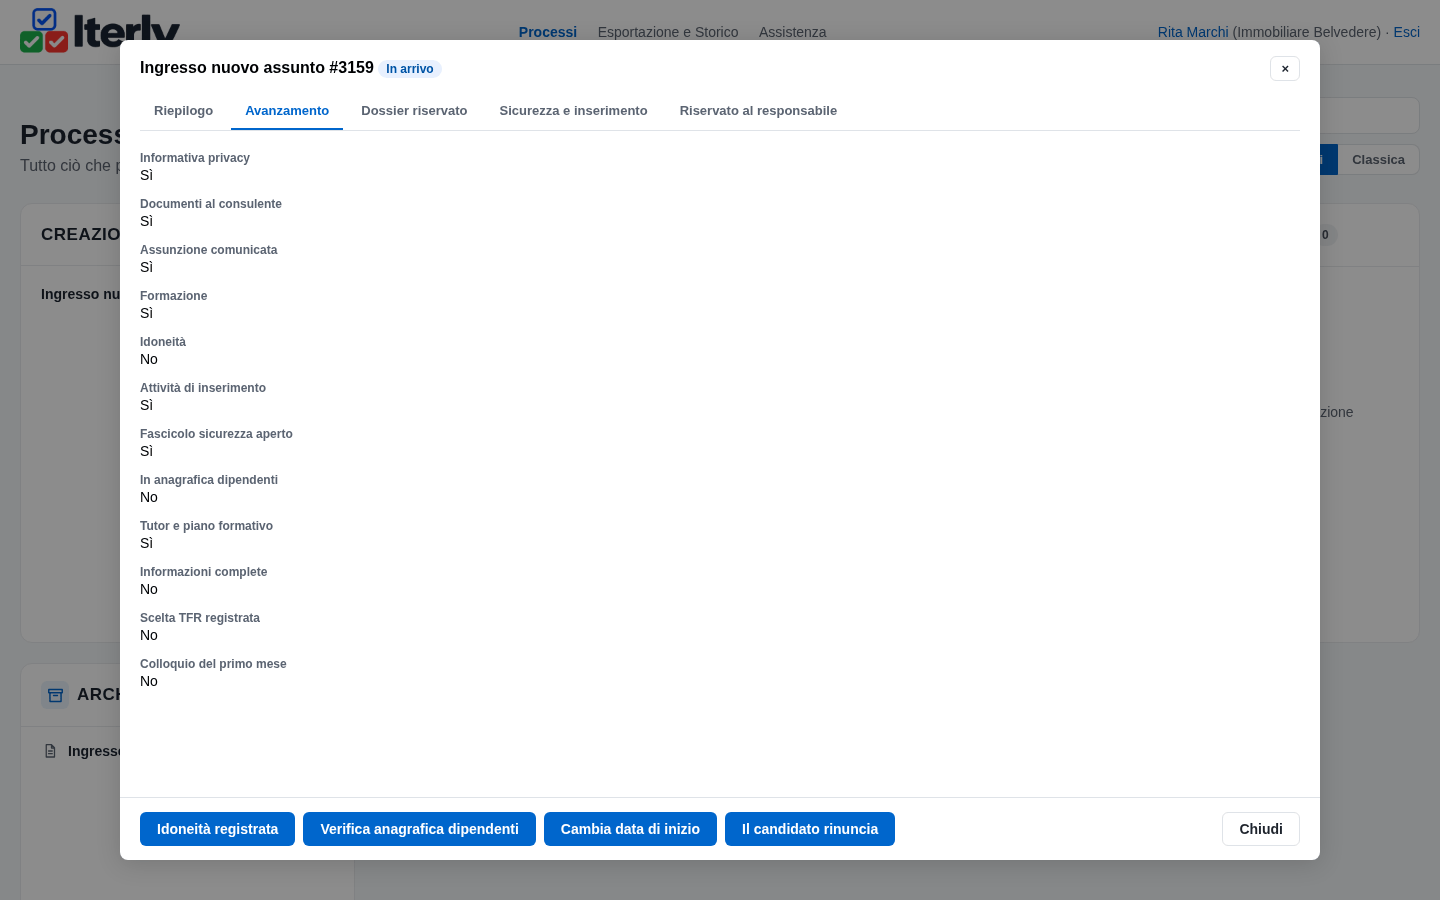The width and height of the screenshot is (1440, 900).
Task: Click Il candidato rinuncia button
Action: tap(810, 829)
